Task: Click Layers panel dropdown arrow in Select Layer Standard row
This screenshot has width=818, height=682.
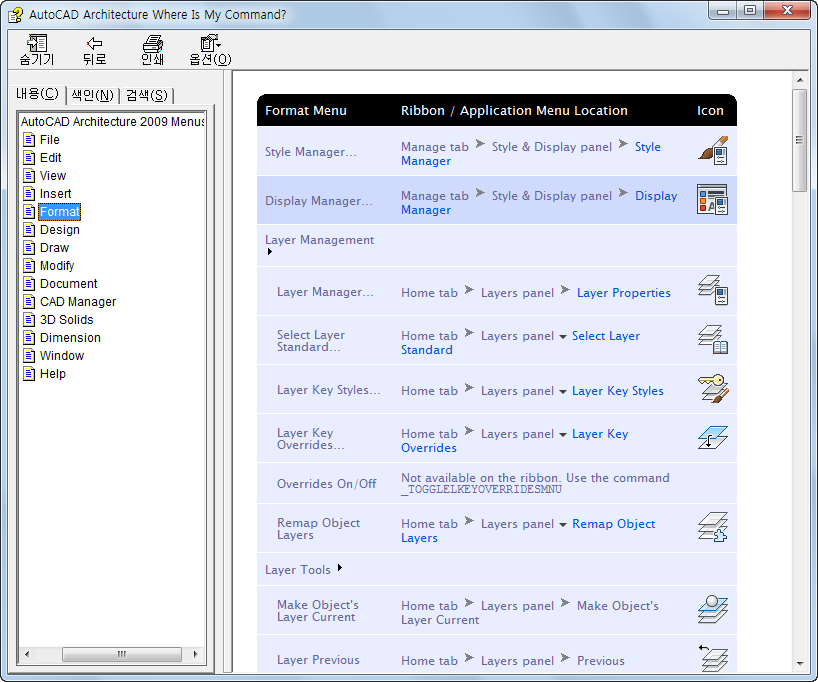Action: tap(563, 337)
